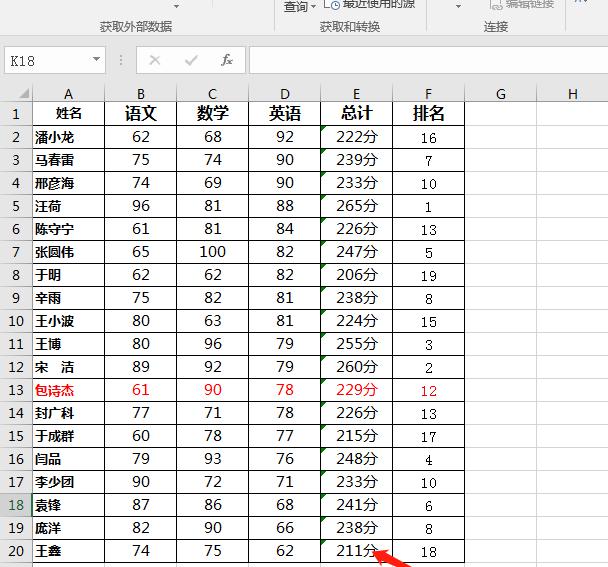Click the Name Box showing K18
The height and width of the screenshot is (567, 608).
(55, 60)
